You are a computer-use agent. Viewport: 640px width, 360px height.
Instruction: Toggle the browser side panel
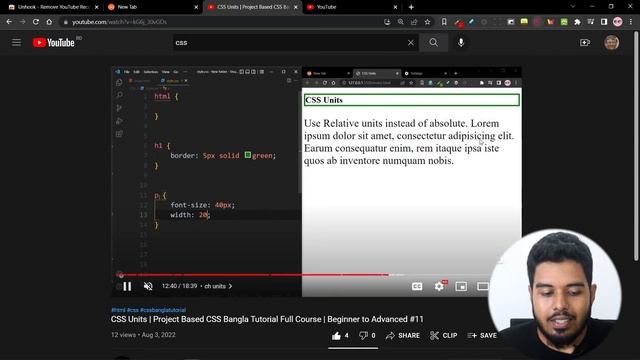click(x=604, y=22)
